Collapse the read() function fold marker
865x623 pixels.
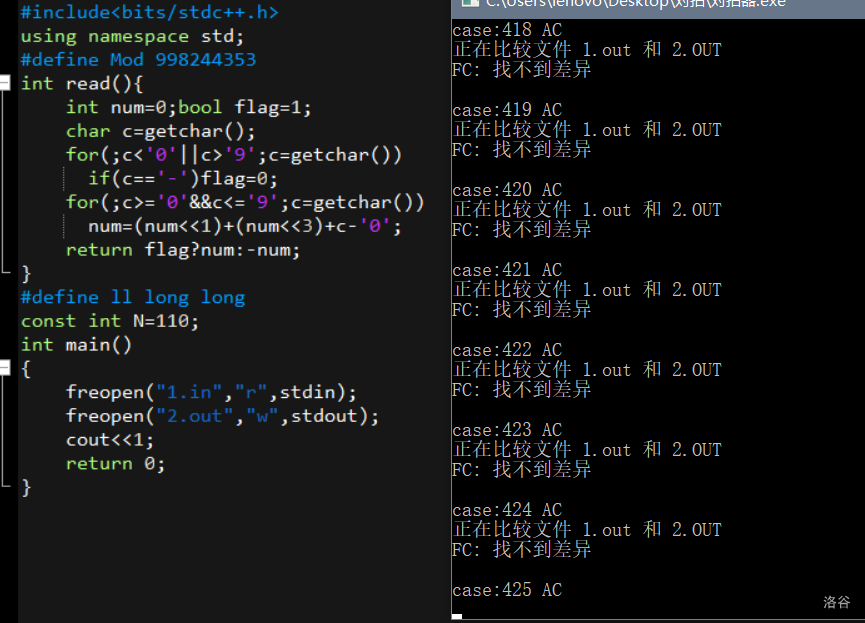6,84
